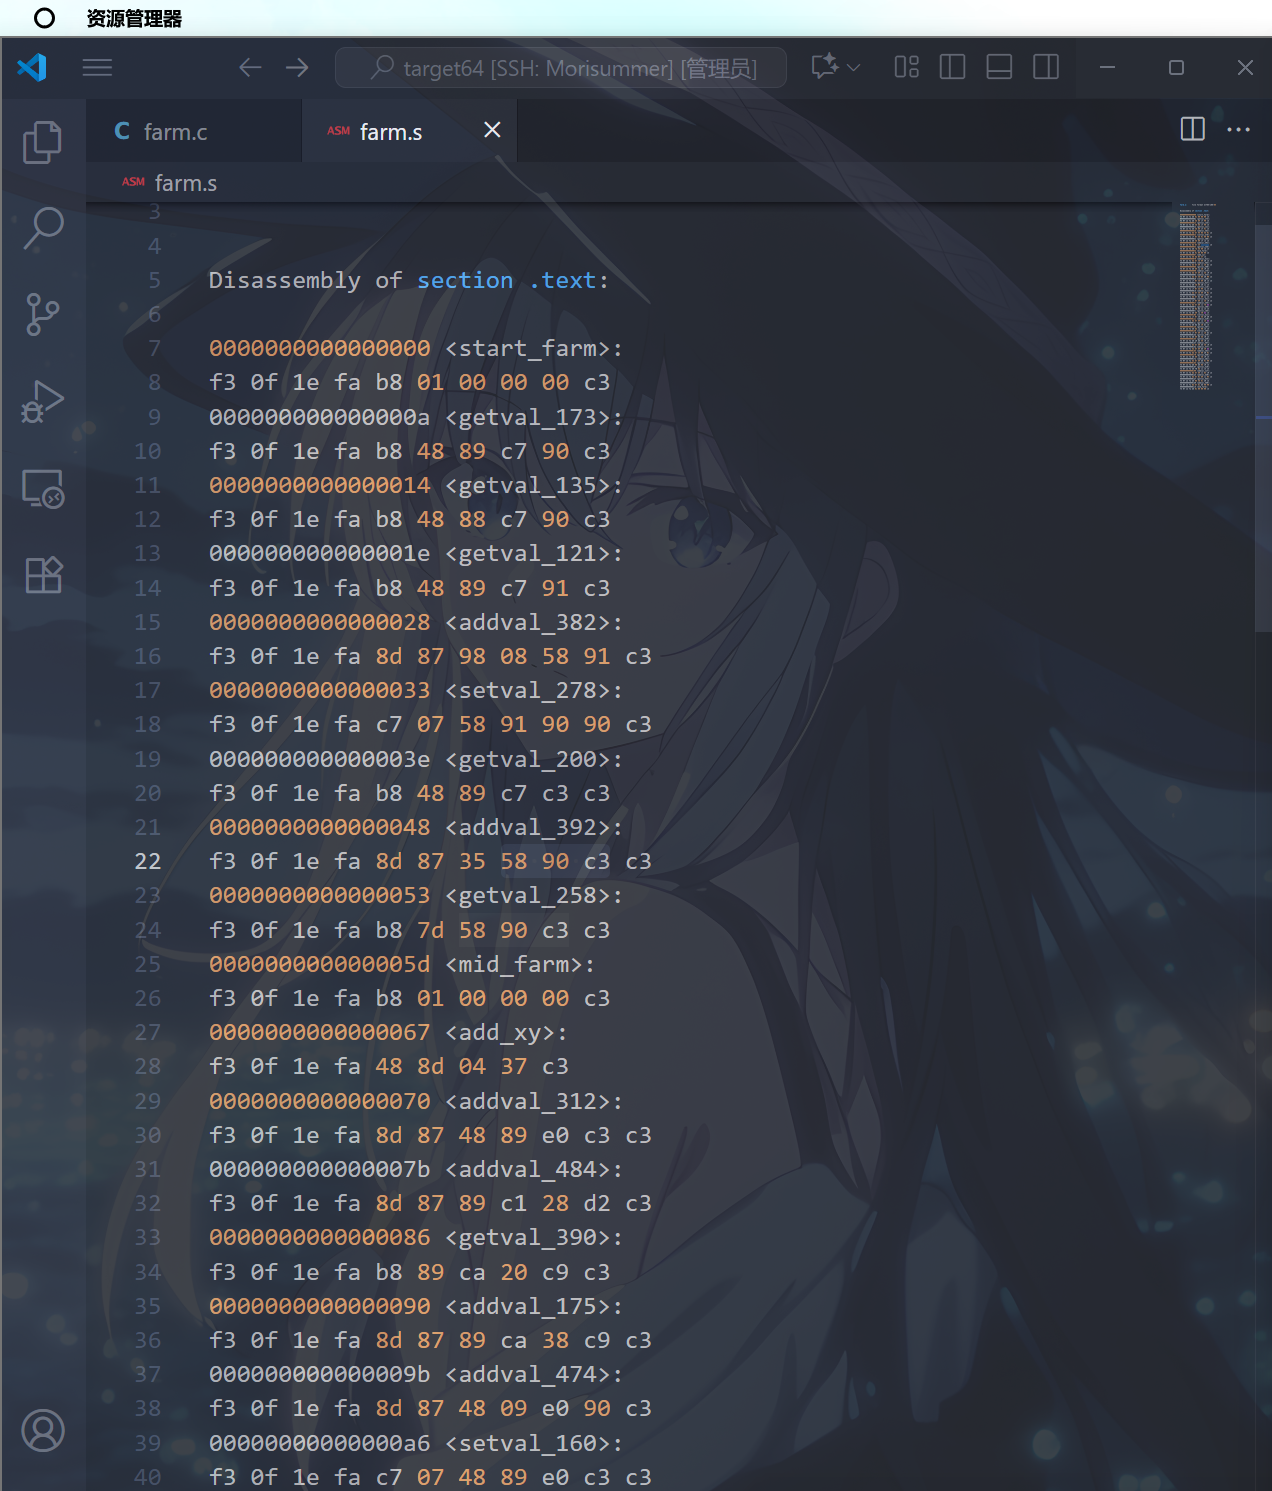Expand the Copilot chat dropdown arrow
The image size is (1272, 1491).
(854, 67)
